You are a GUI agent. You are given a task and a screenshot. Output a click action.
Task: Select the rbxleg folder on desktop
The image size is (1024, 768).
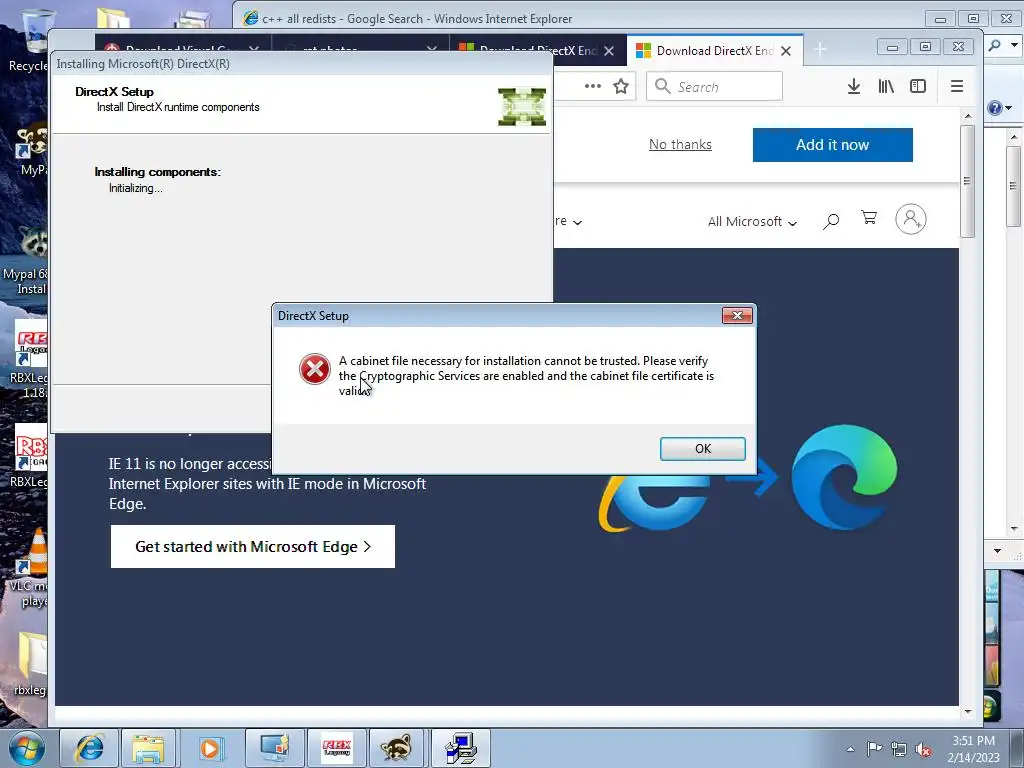click(x=30, y=664)
